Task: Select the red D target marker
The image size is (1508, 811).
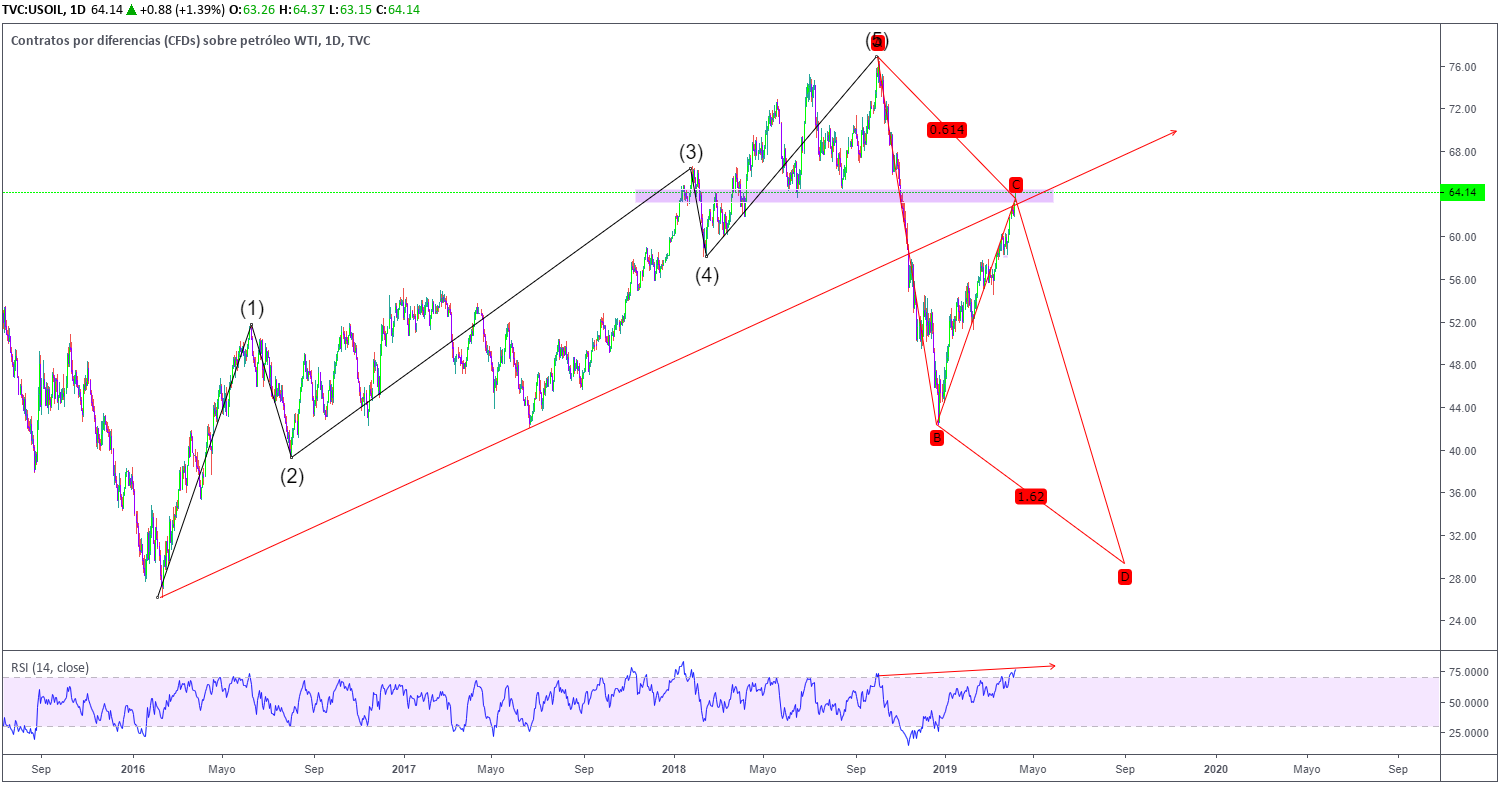Action: [1124, 577]
